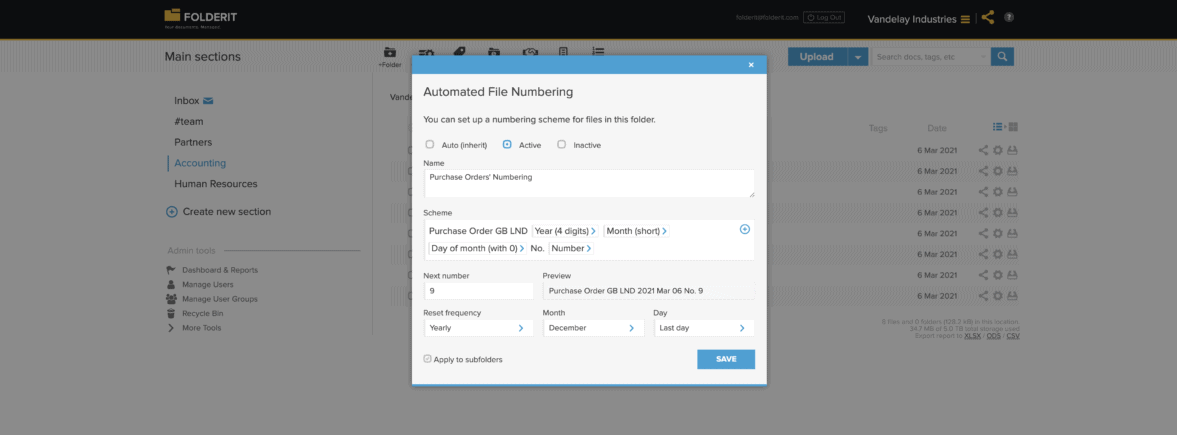Click the add scheme element plus icon
The height and width of the screenshot is (435, 1177).
click(745, 230)
